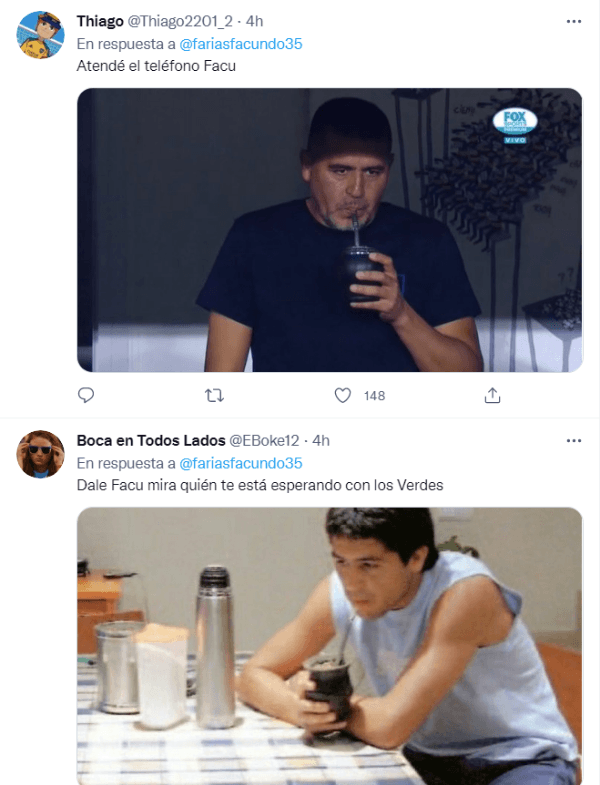Enlarge the image of man with thermos
The width and height of the screenshot is (600, 785).
[330, 646]
